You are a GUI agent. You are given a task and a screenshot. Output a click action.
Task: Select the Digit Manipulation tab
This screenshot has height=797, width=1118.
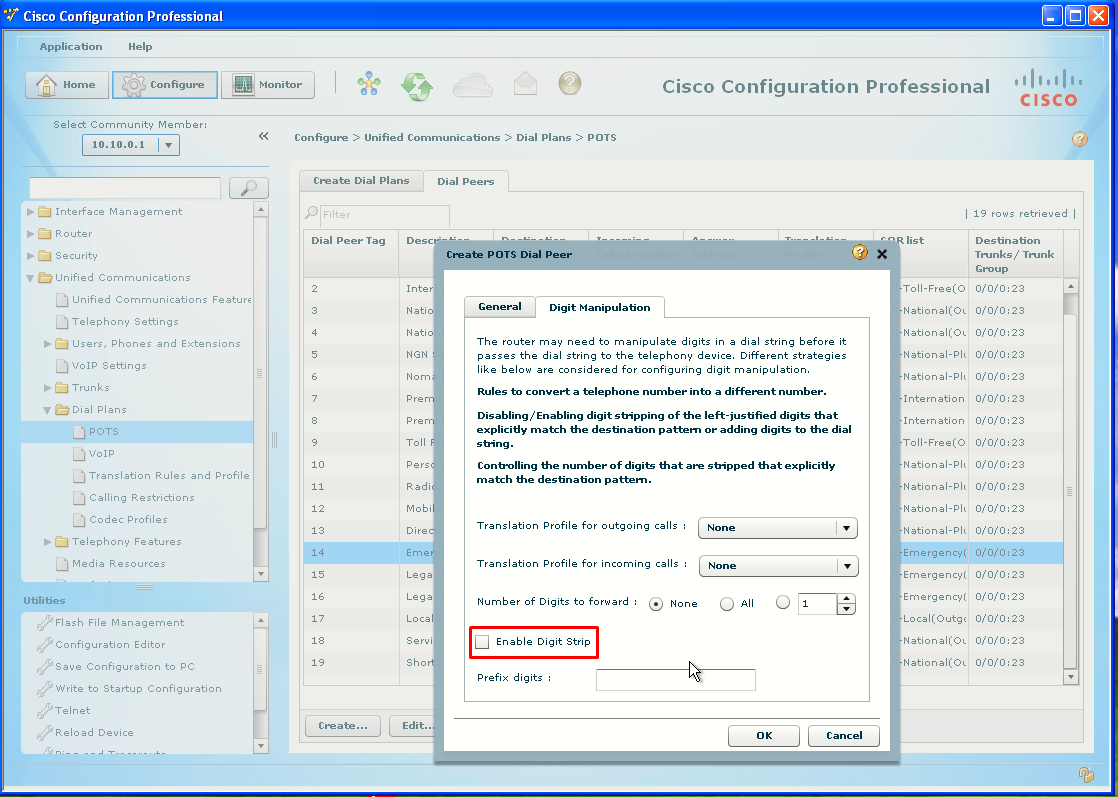click(600, 307)
